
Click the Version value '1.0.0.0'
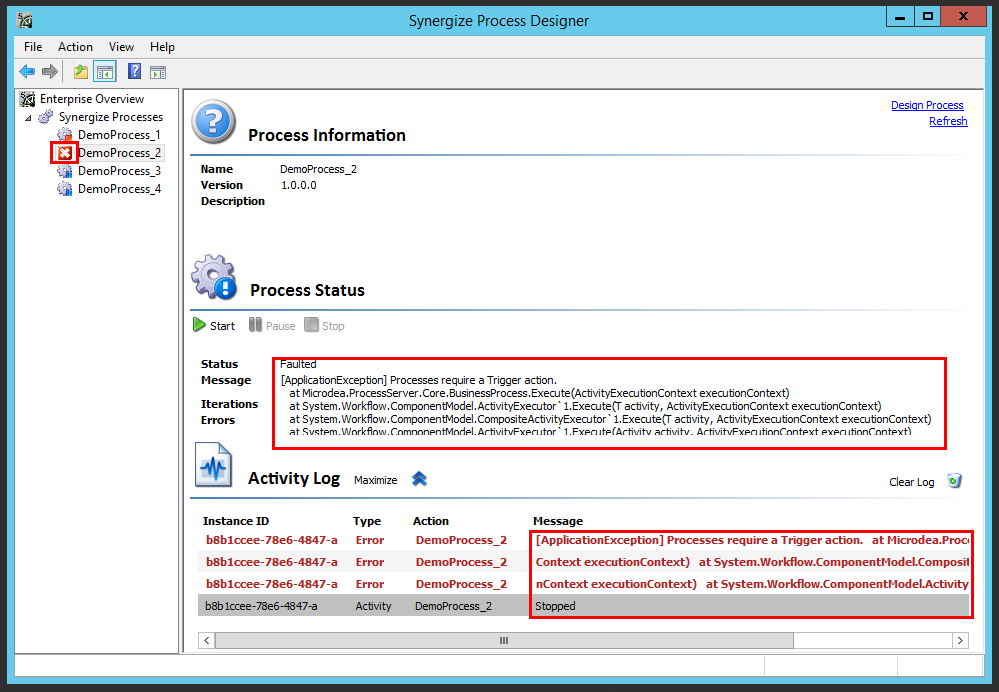point(299,185)
